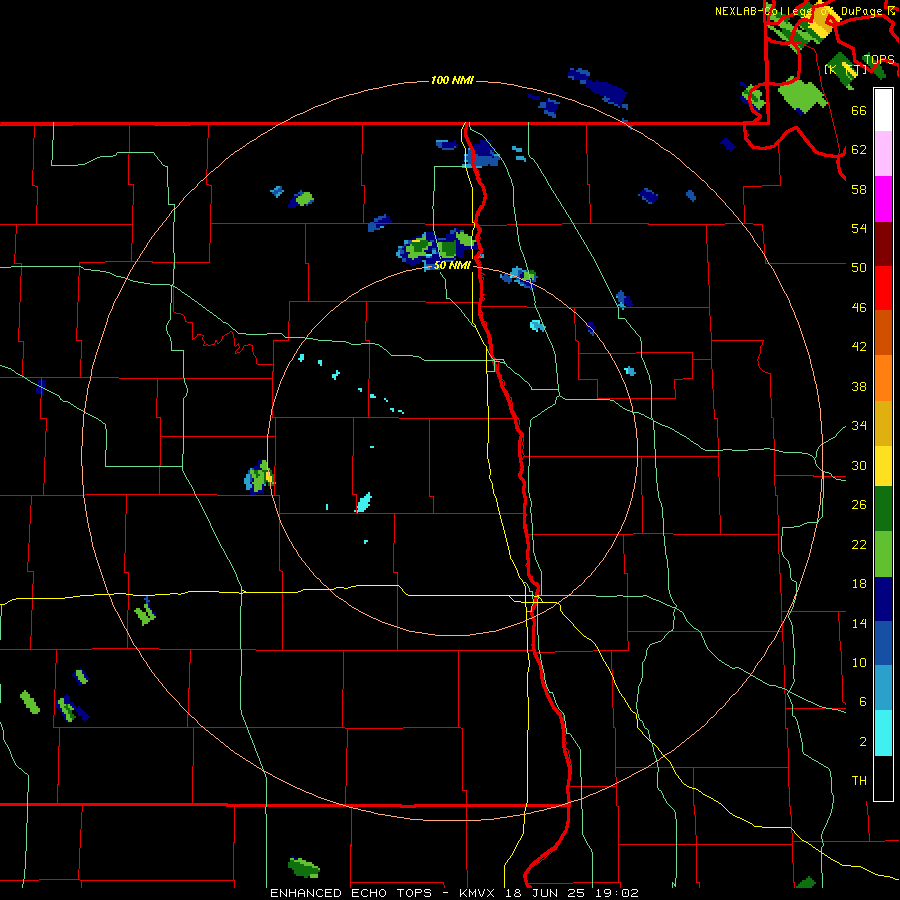Screen dimensions: 900x900
Task: Click the 66 legend value
Action: pyautogui.click(x=859, y=110)
